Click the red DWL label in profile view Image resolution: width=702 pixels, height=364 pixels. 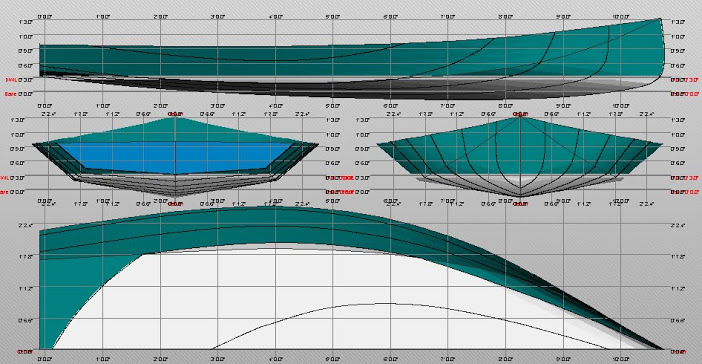pyautogui.click(x=11, y=80)
